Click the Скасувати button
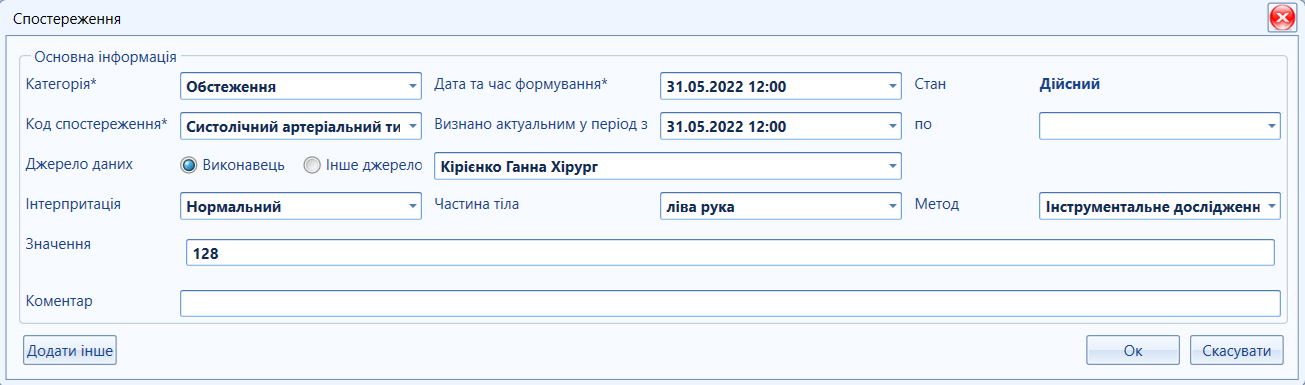 [x=1236, y=350]
